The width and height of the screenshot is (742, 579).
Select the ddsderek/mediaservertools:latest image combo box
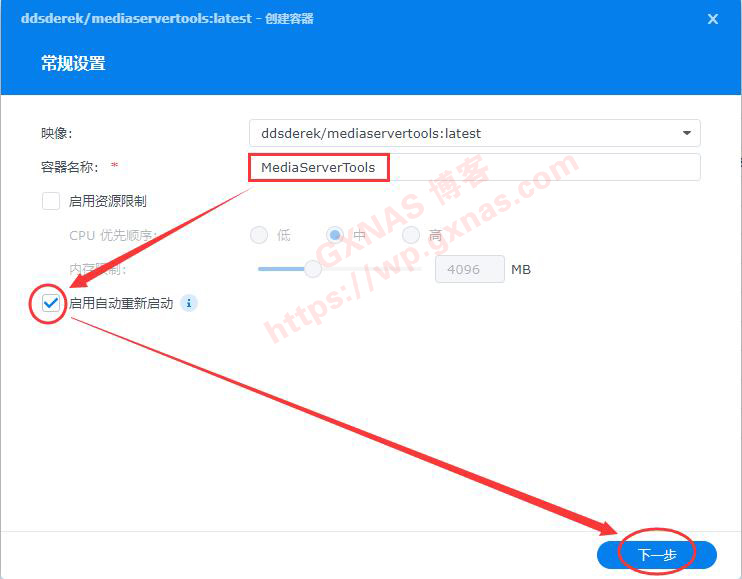pyautogui.click(x=475, y=133)
